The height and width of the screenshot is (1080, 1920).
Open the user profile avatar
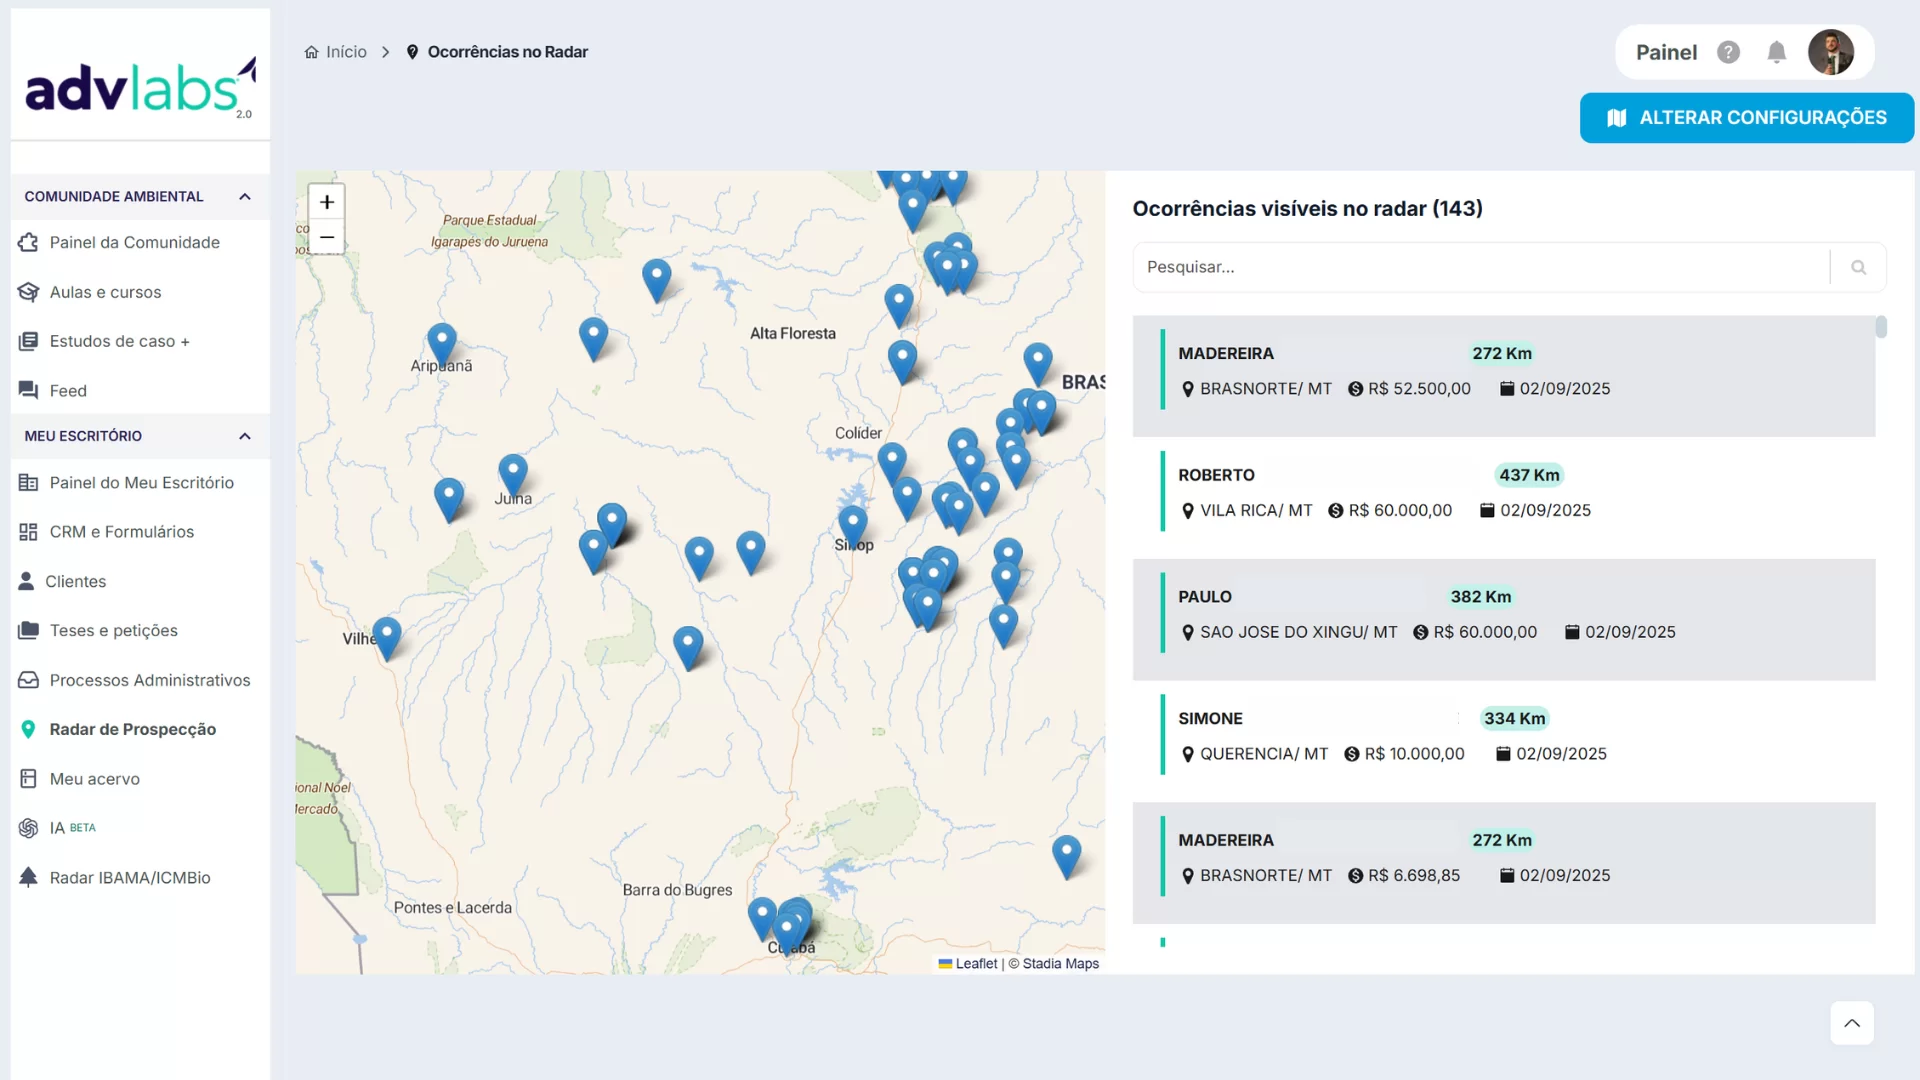tap(1830, 52)
